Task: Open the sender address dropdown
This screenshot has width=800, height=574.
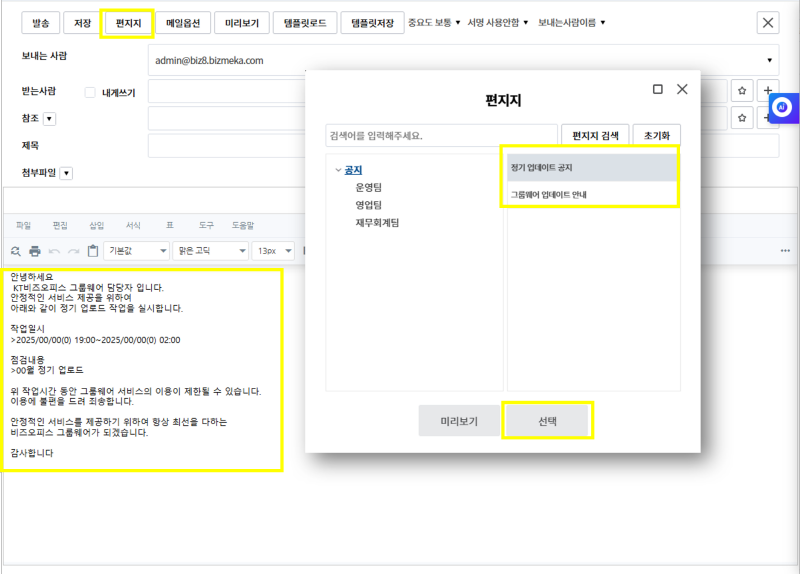Action: pyautogui.click(x=769, y=60)
